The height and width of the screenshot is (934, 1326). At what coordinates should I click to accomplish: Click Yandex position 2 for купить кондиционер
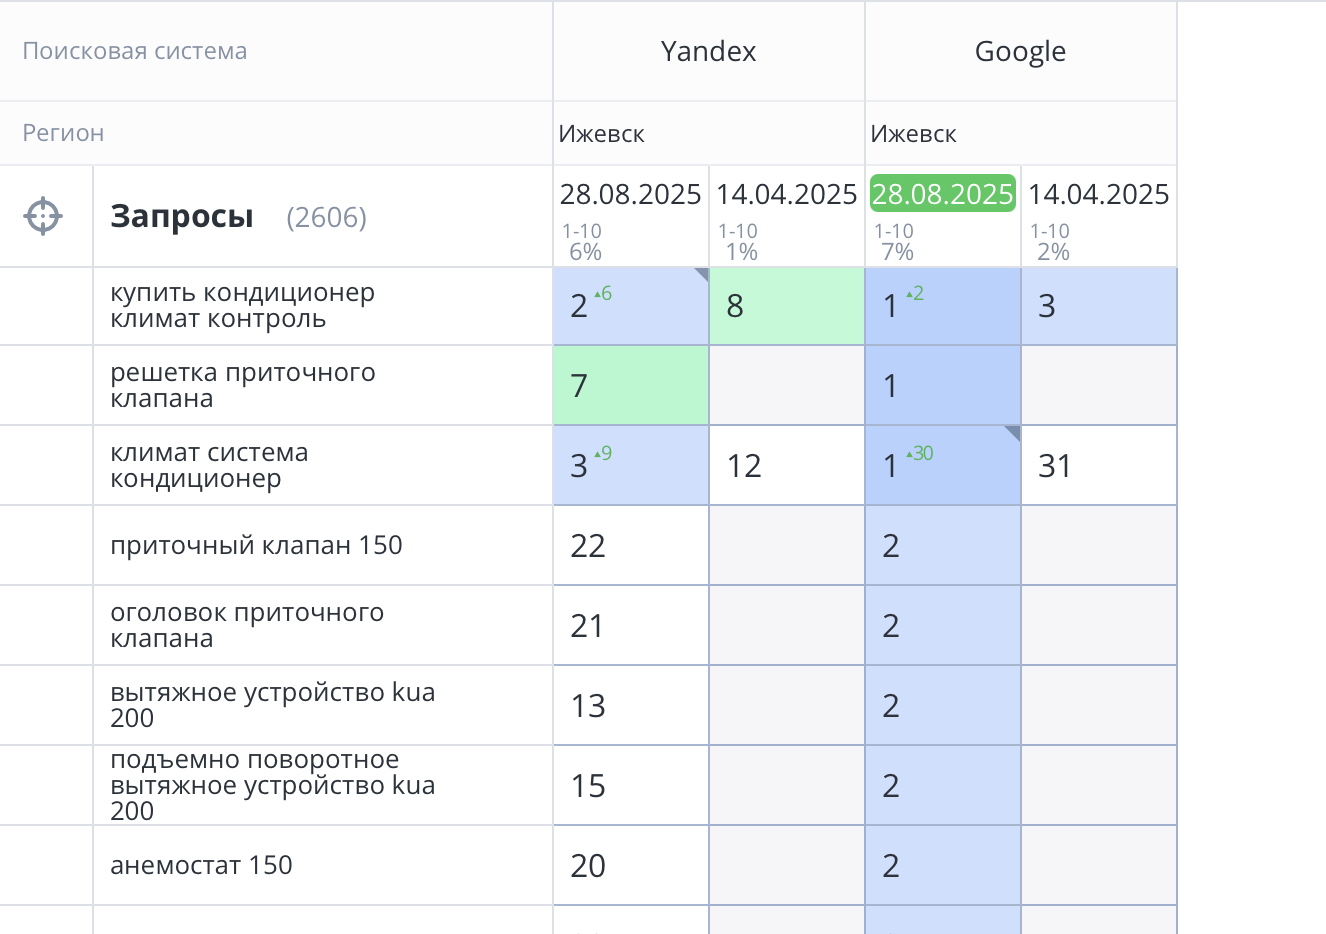(631, 306)
